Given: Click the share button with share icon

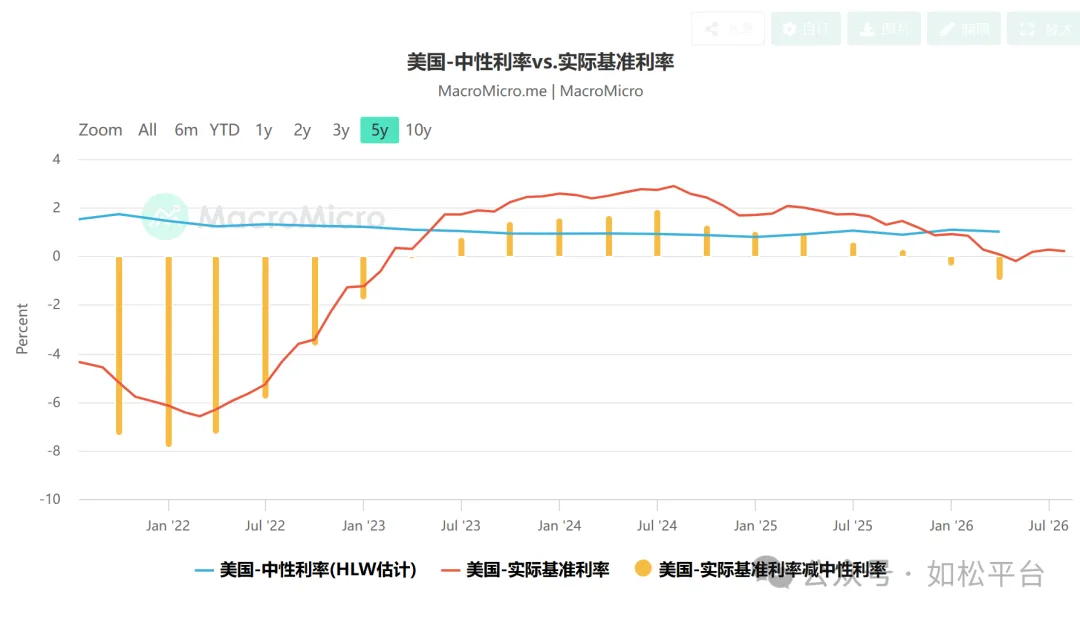Looking at the screenshot, I should 728,29.
